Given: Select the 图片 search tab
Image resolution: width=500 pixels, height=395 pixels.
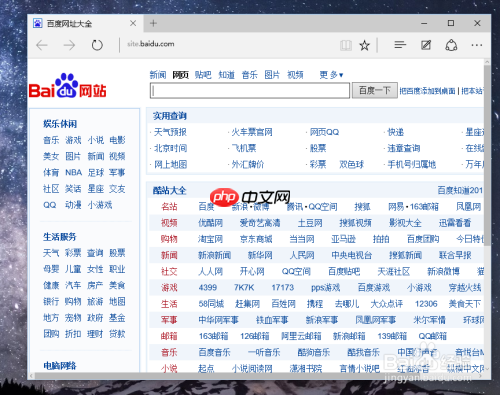Looking at the screenshot, I should point(272,75).
